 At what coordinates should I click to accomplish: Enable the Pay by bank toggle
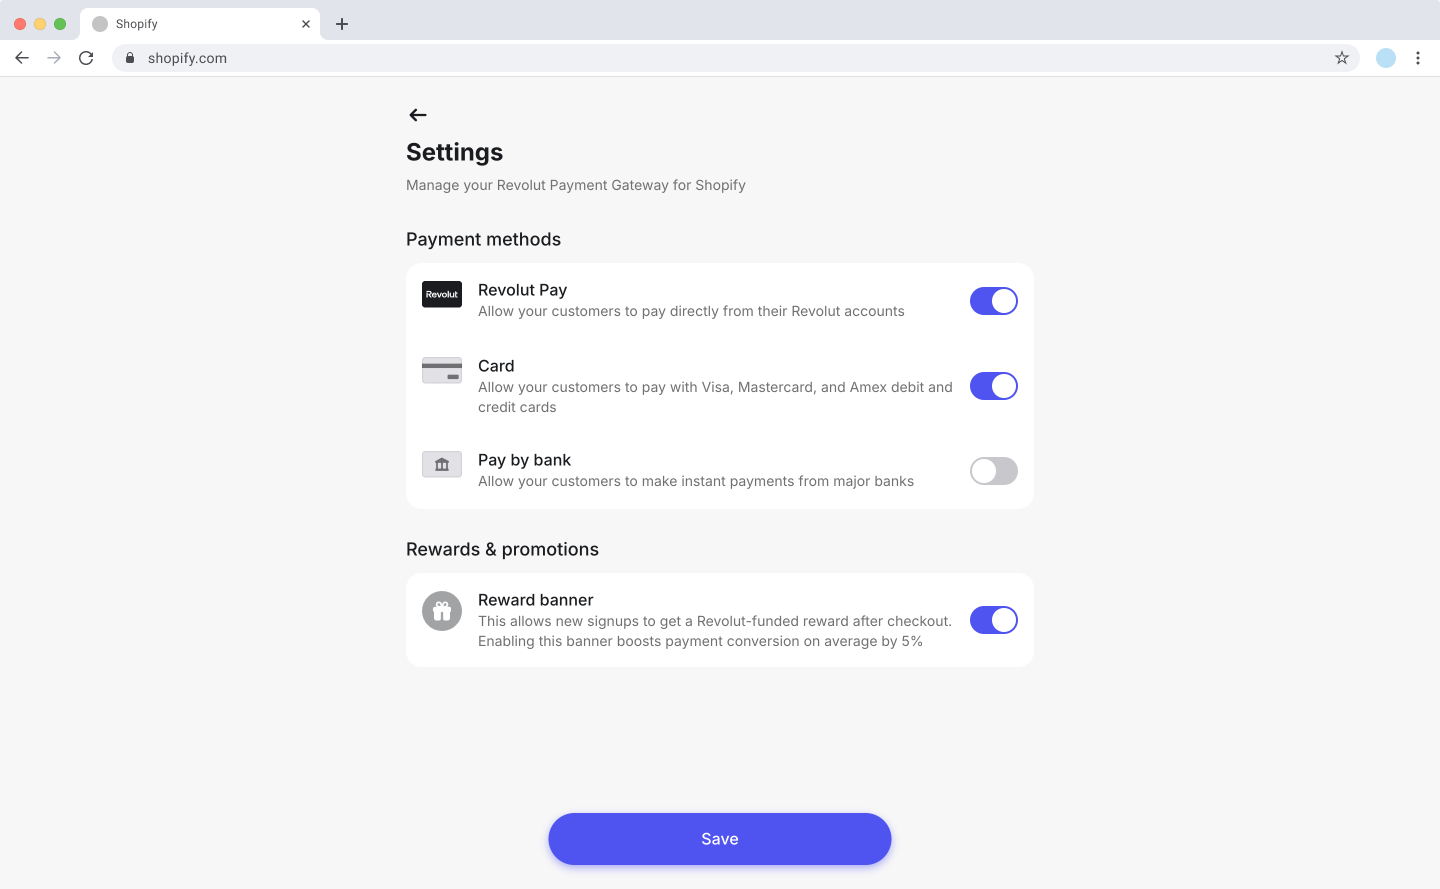coord(993,471)
